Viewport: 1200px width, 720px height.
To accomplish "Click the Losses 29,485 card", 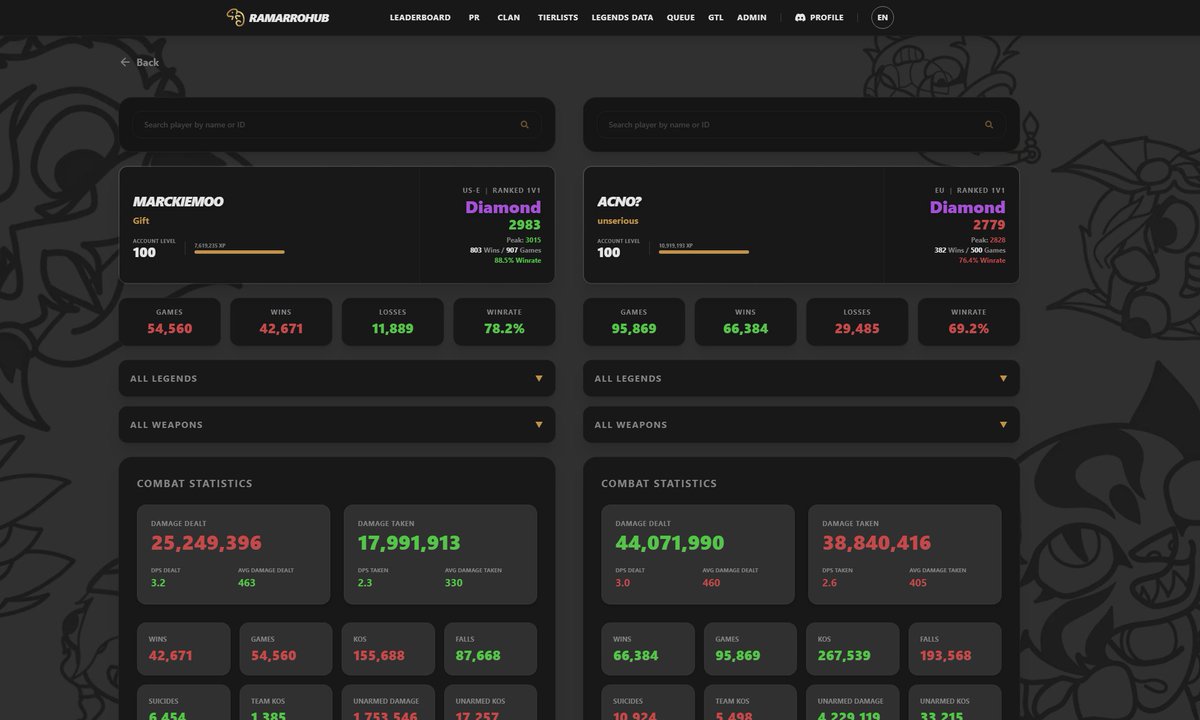I will [x=857, y=322].
